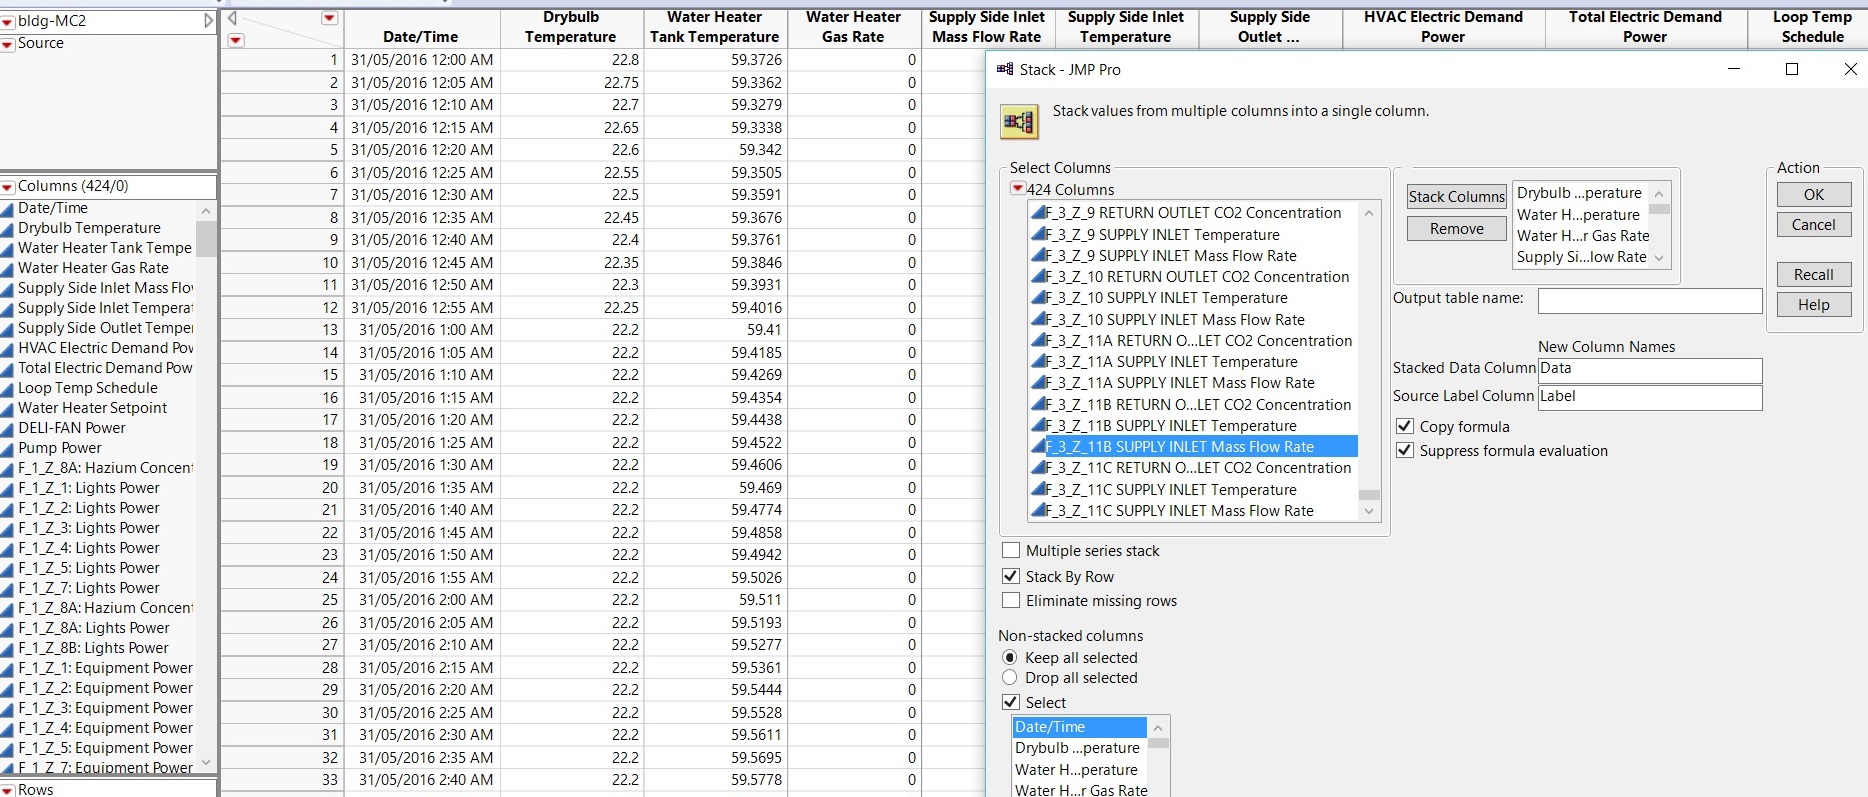Click icon of F_3_Z_11B RETURN O...LET CO2 Concentration
Image resolution: width=1868 pixels, height=797 pixels.
click(1038, 405)
